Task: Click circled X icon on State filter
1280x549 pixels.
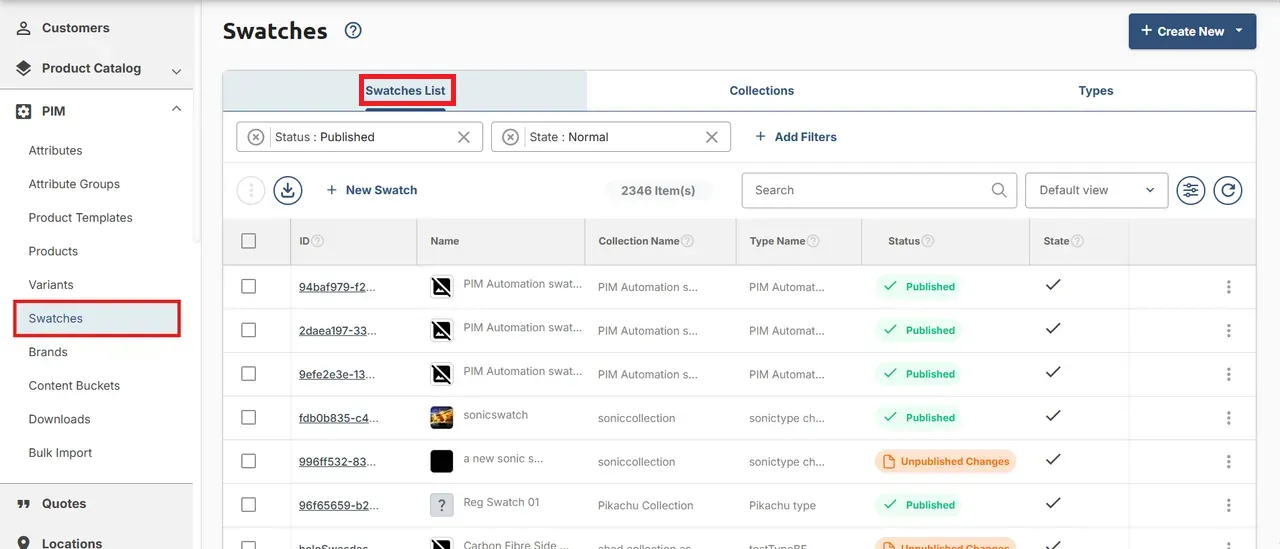Action: pyautogui.click(x=511, y=137)
